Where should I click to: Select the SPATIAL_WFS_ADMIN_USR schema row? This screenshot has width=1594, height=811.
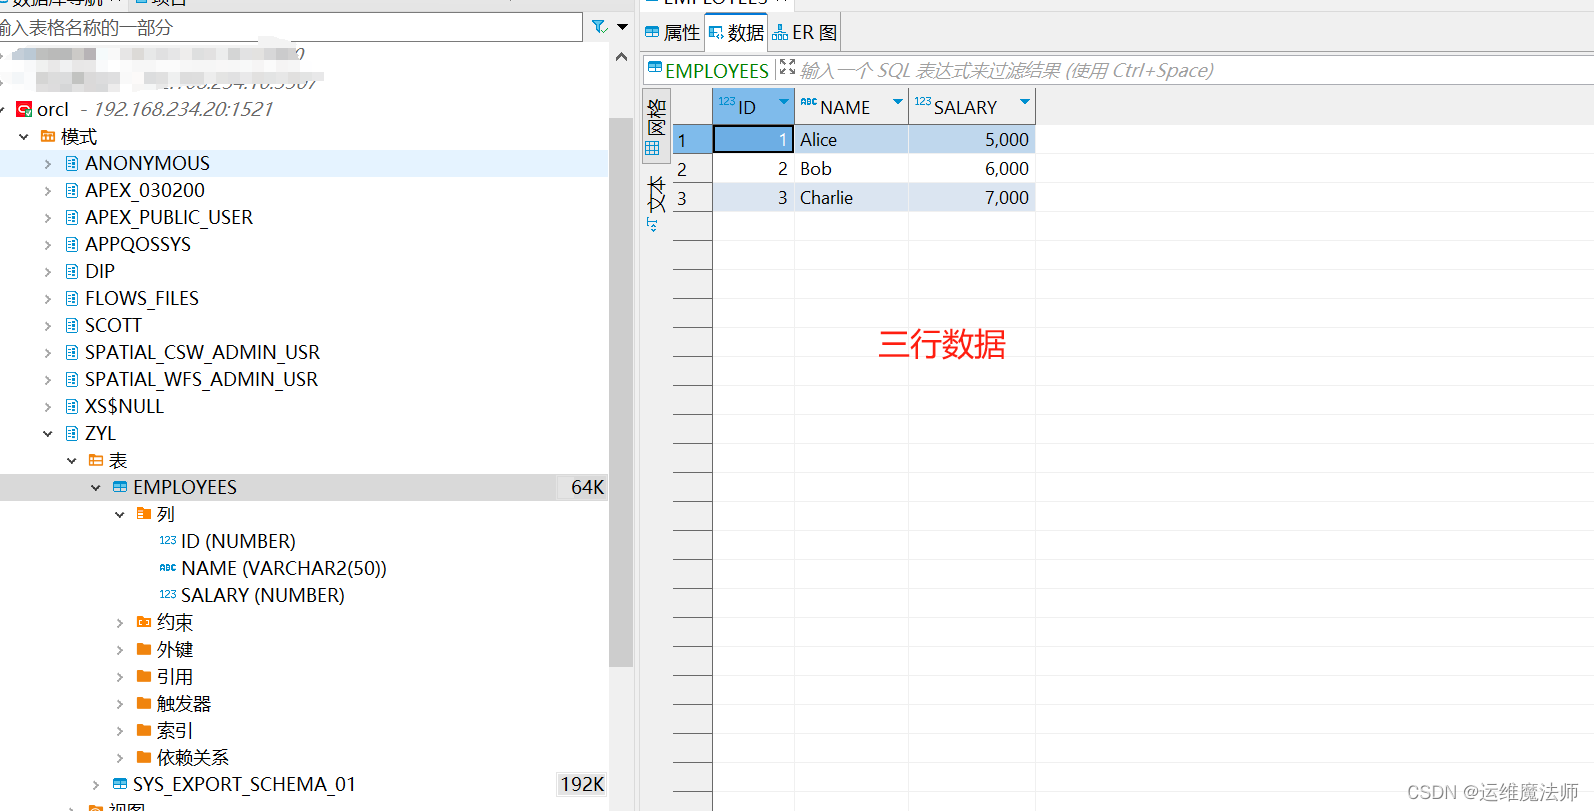(x=304, y=379)
